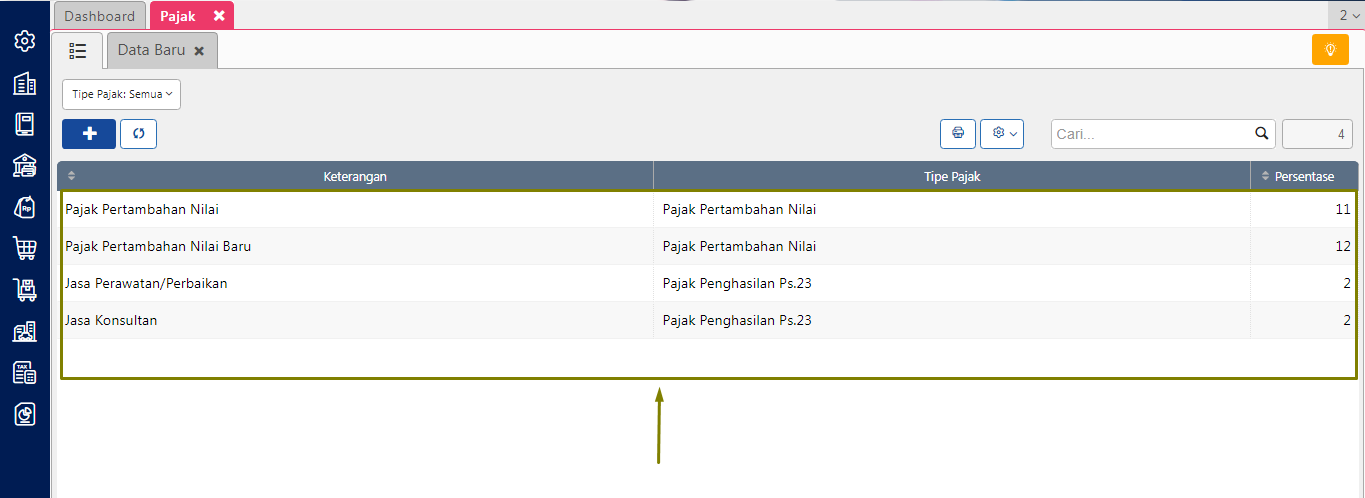The width and height of the screenshot is (1365, 498).
Task: Expand the Tipe Pajak: Semua filter
Action: pyautogui.click(x=121, y=94)
